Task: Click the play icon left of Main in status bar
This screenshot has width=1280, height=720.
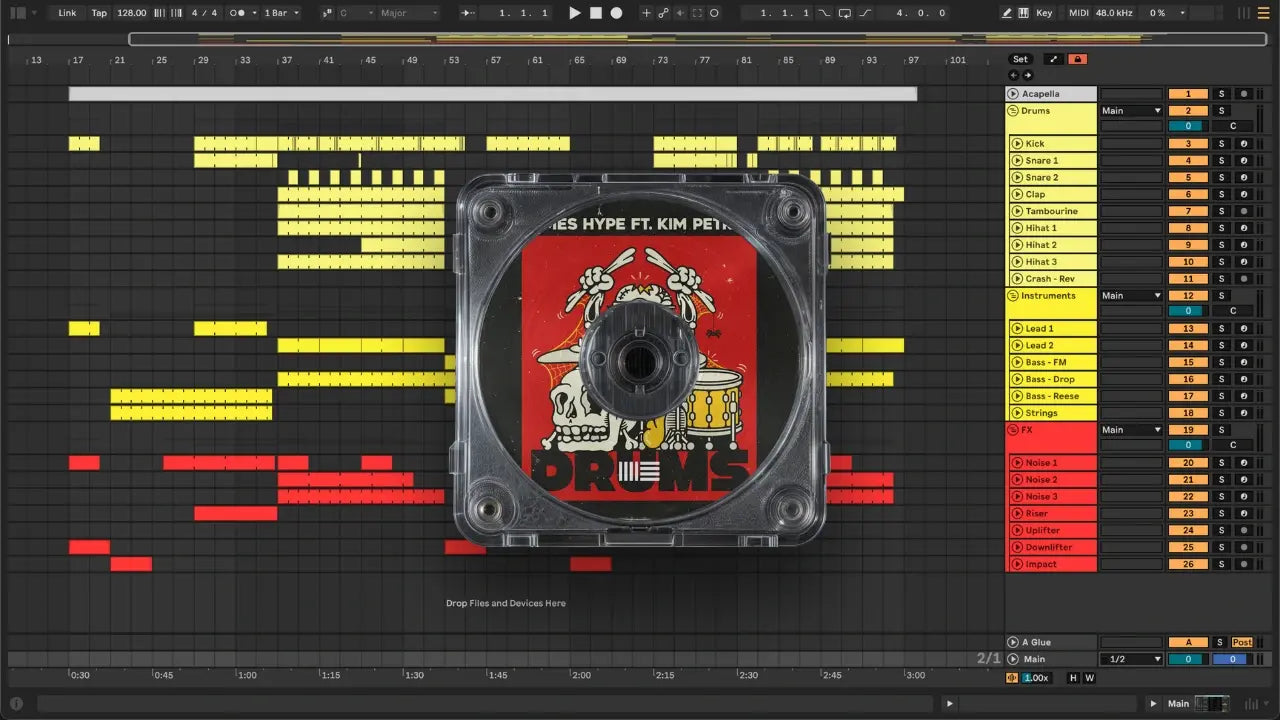Action: point(1154,703)
